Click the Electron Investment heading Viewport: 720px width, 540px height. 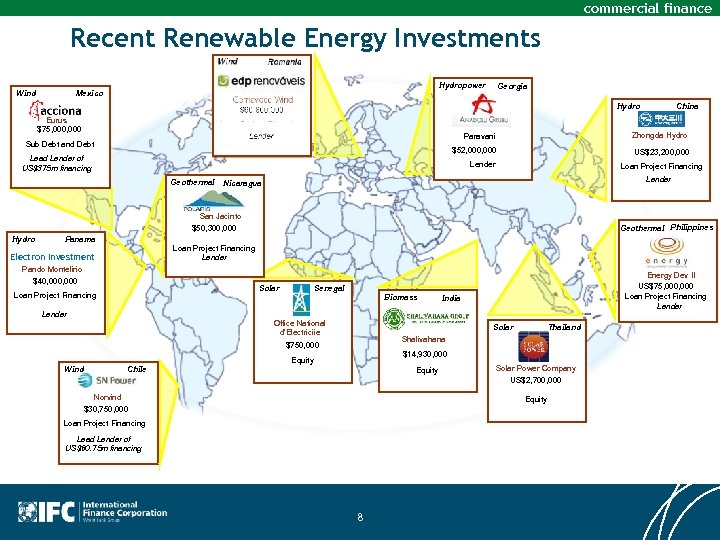pos(52,257)
